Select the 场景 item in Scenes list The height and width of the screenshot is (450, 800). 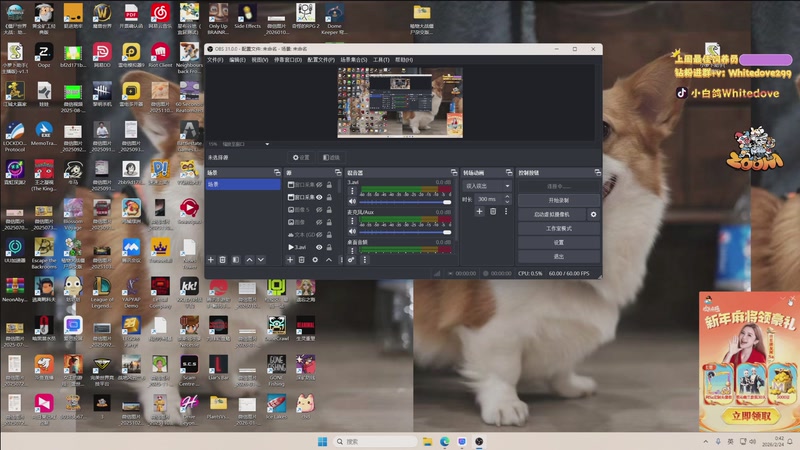click(x=243, y=184)
